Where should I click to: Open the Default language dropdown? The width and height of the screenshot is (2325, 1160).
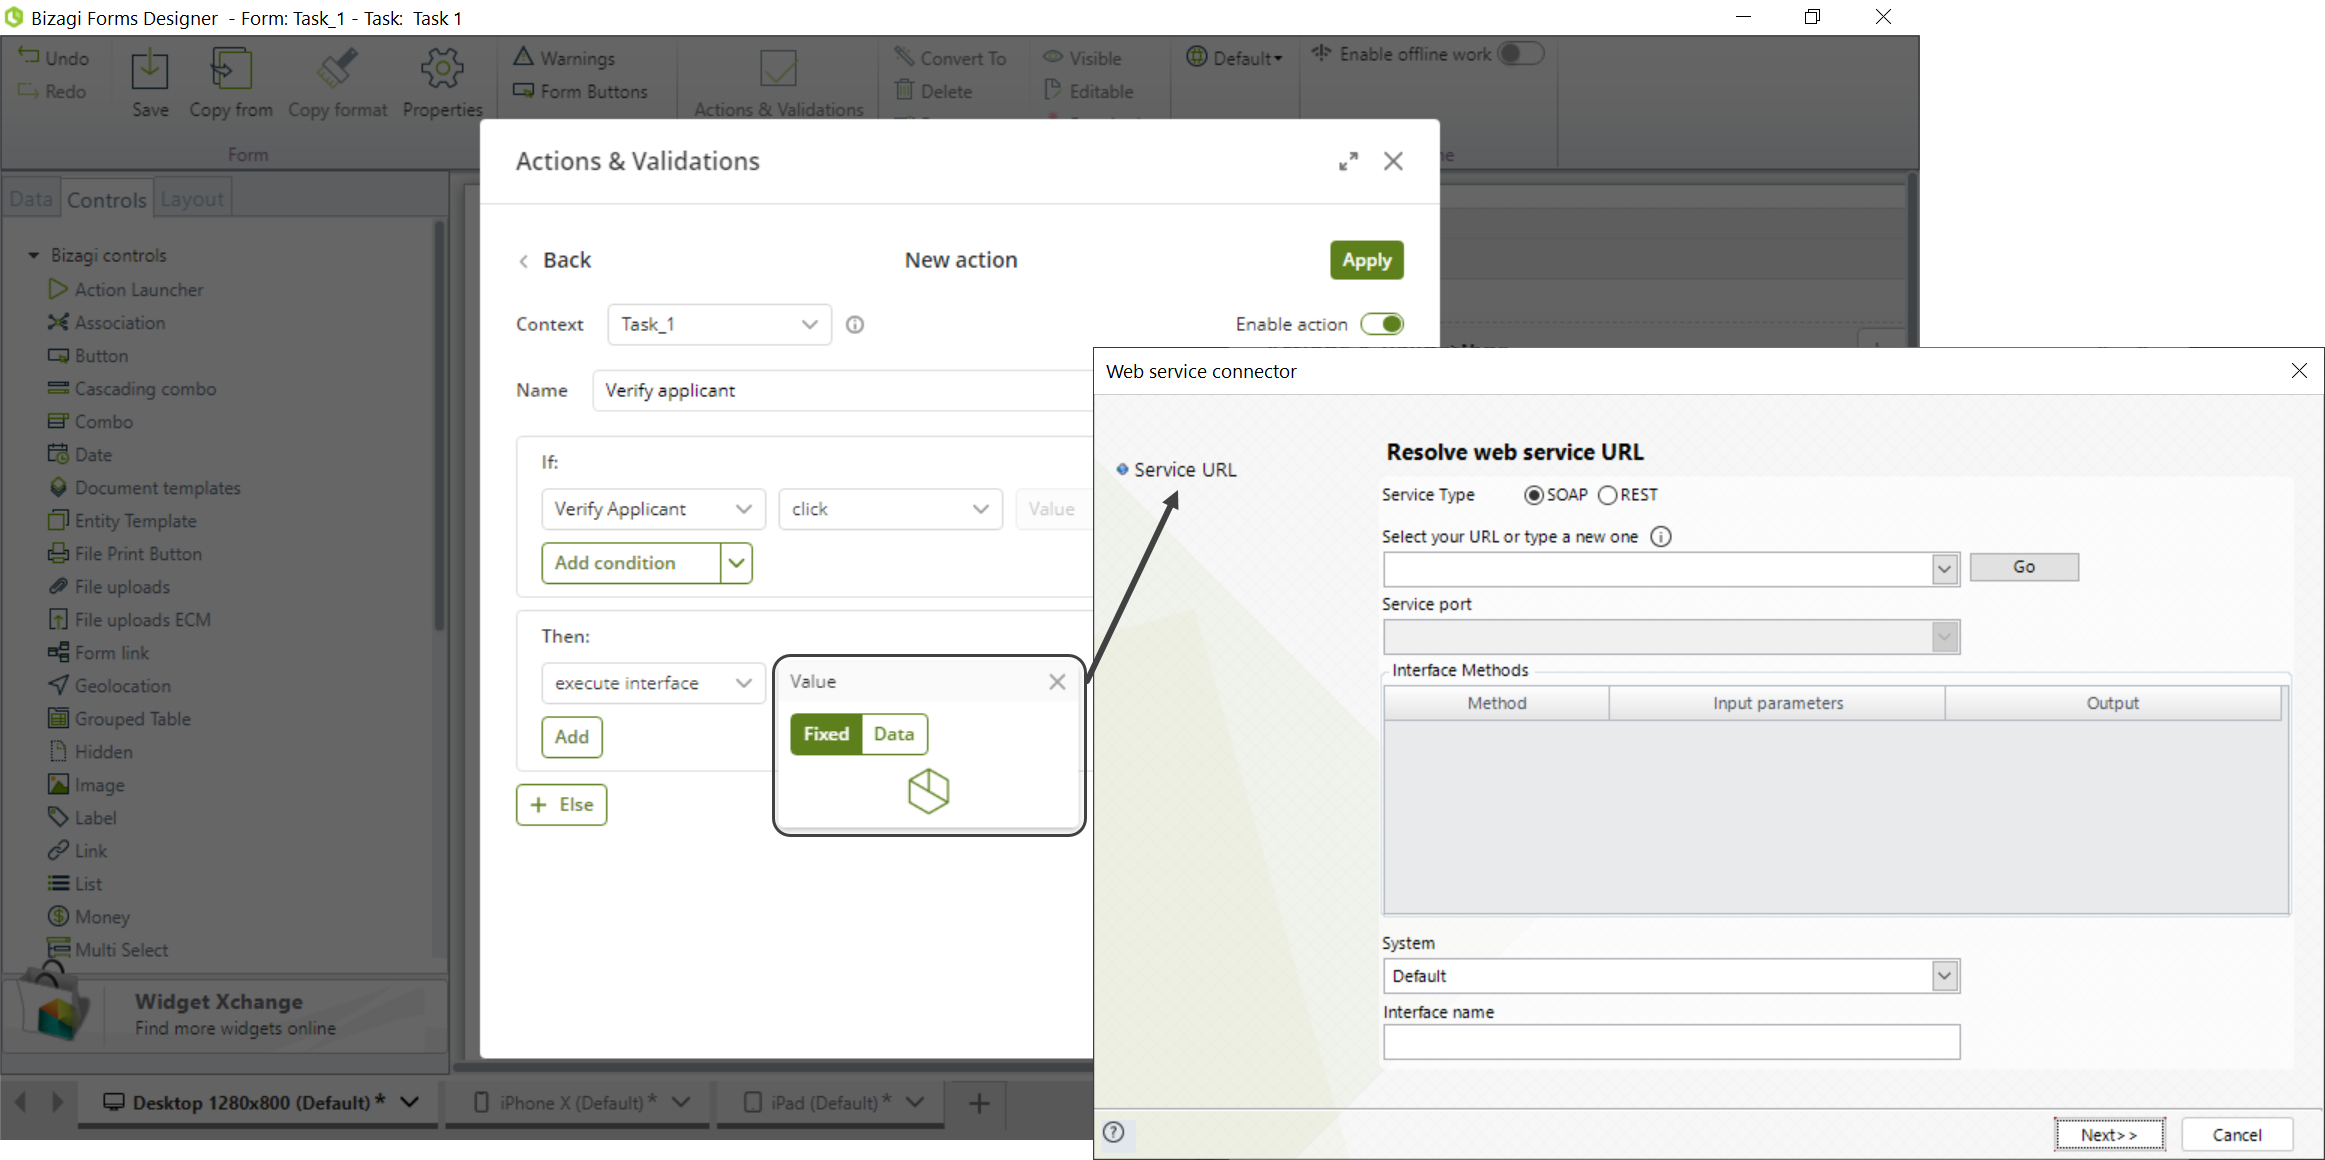[1234, 57]
